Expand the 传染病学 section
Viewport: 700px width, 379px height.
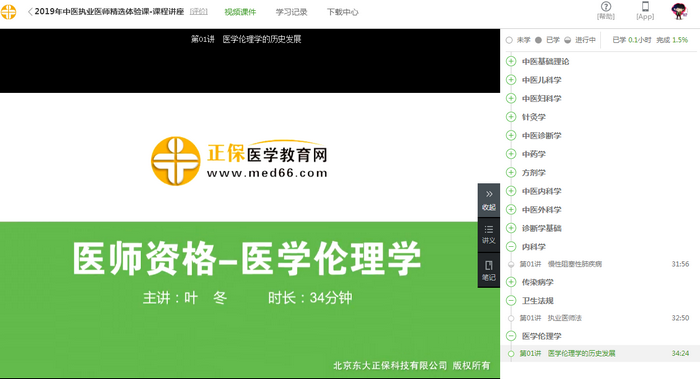511,282
